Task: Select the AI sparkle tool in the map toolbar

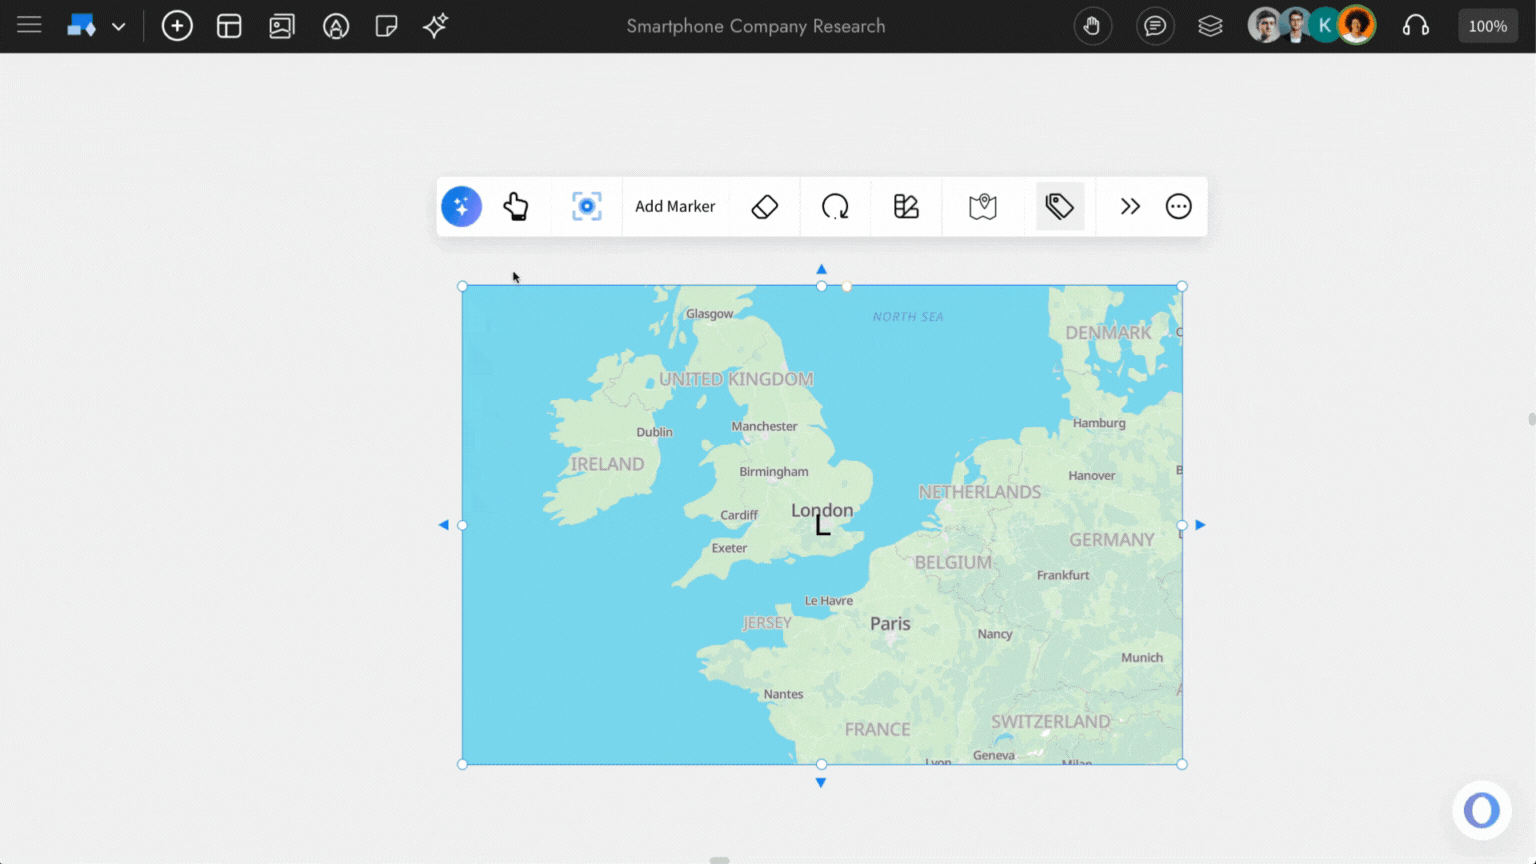Action: [x=461, y=206]
